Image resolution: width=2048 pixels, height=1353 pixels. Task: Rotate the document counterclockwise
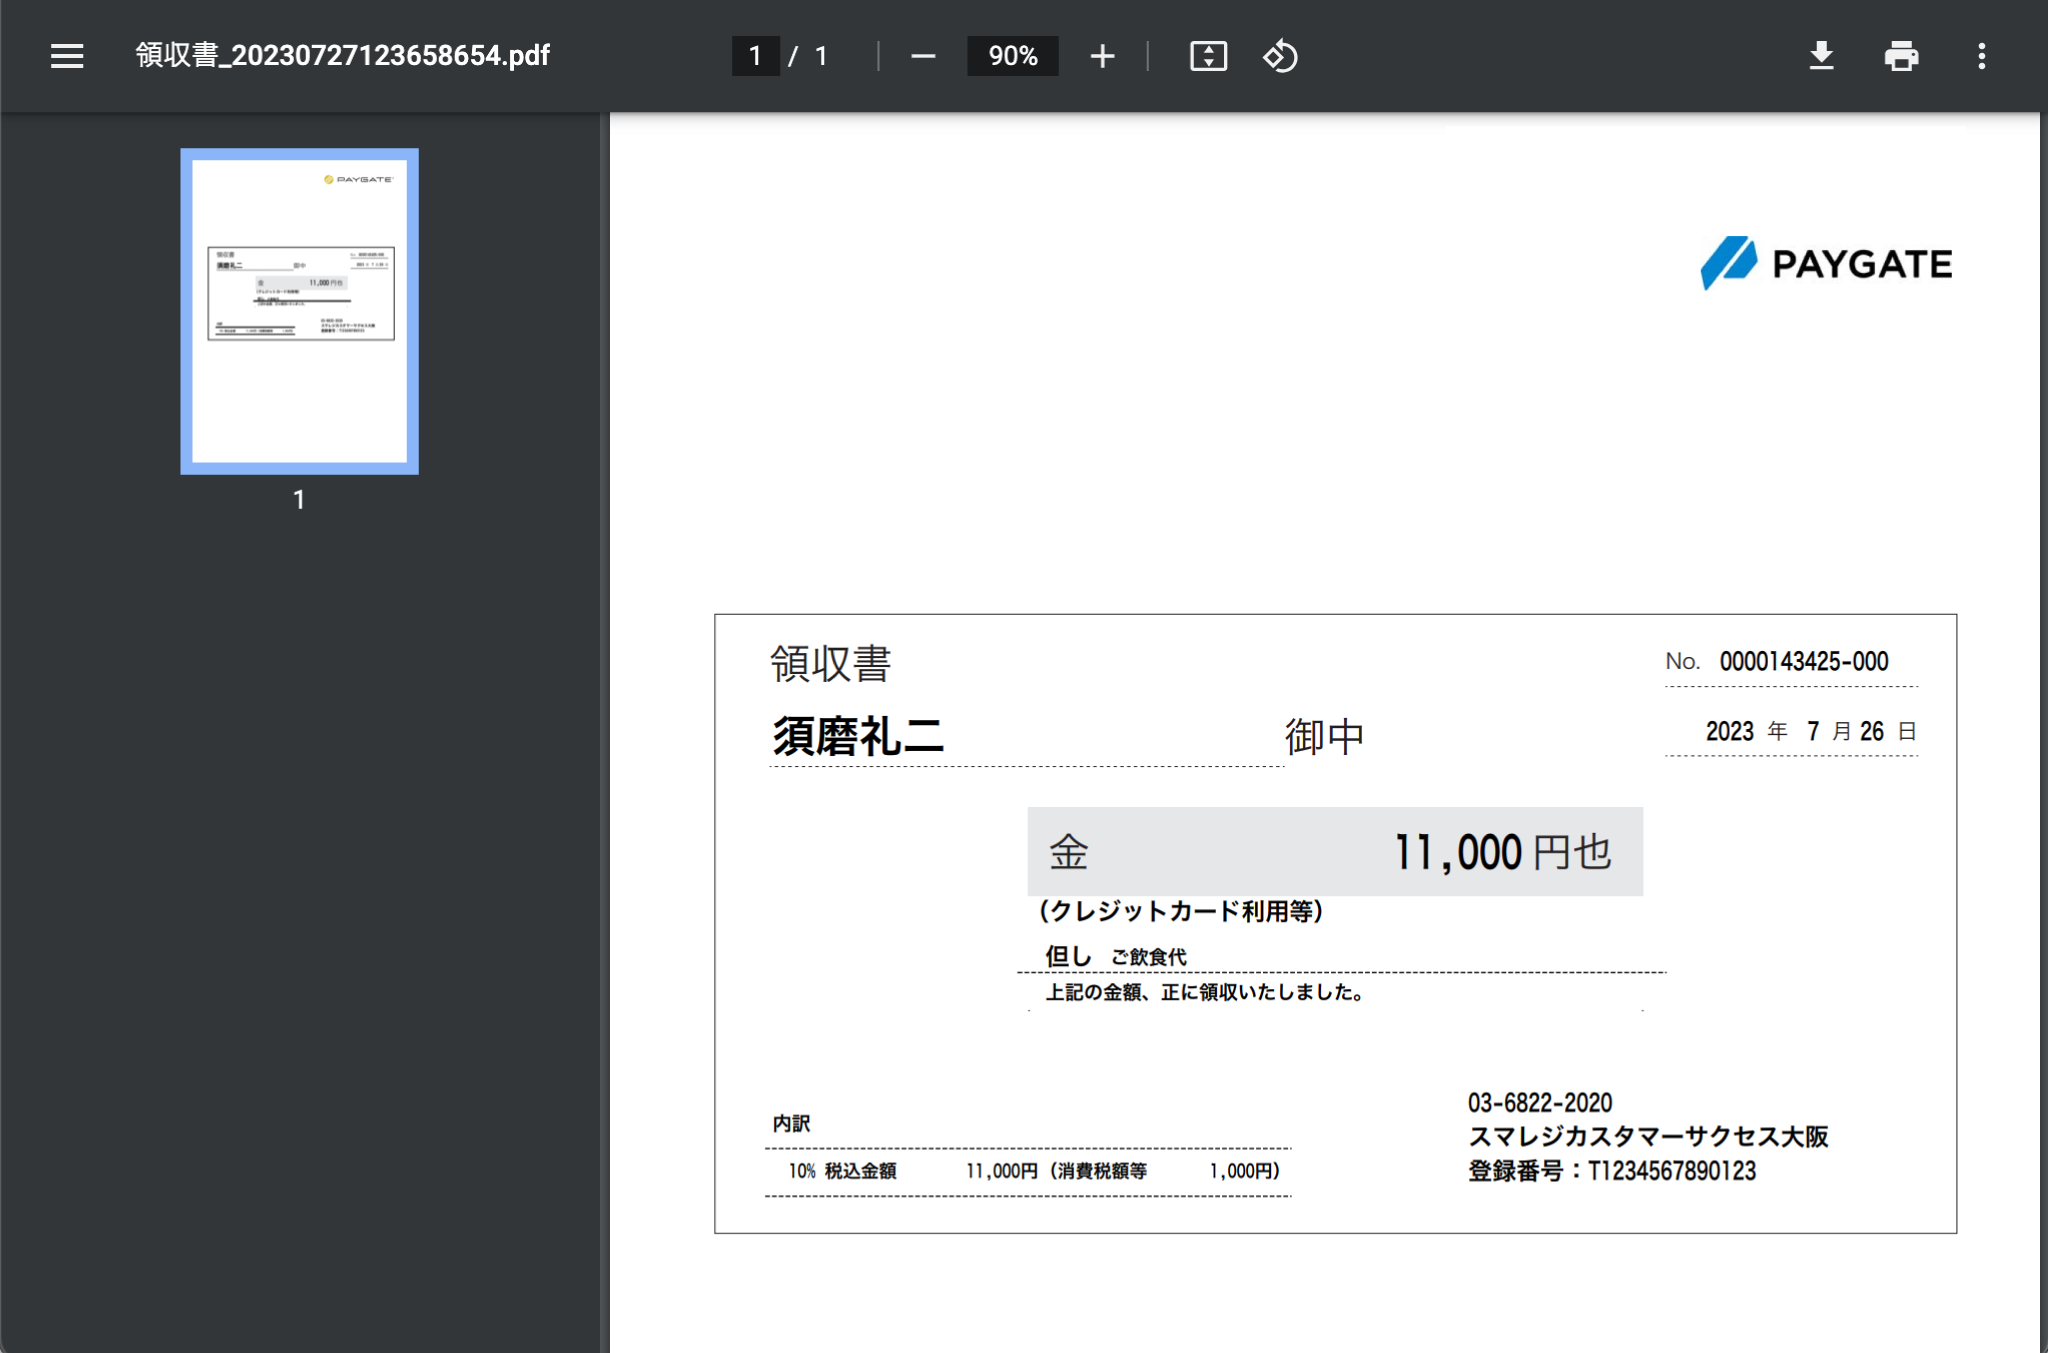pos(1281,56)
